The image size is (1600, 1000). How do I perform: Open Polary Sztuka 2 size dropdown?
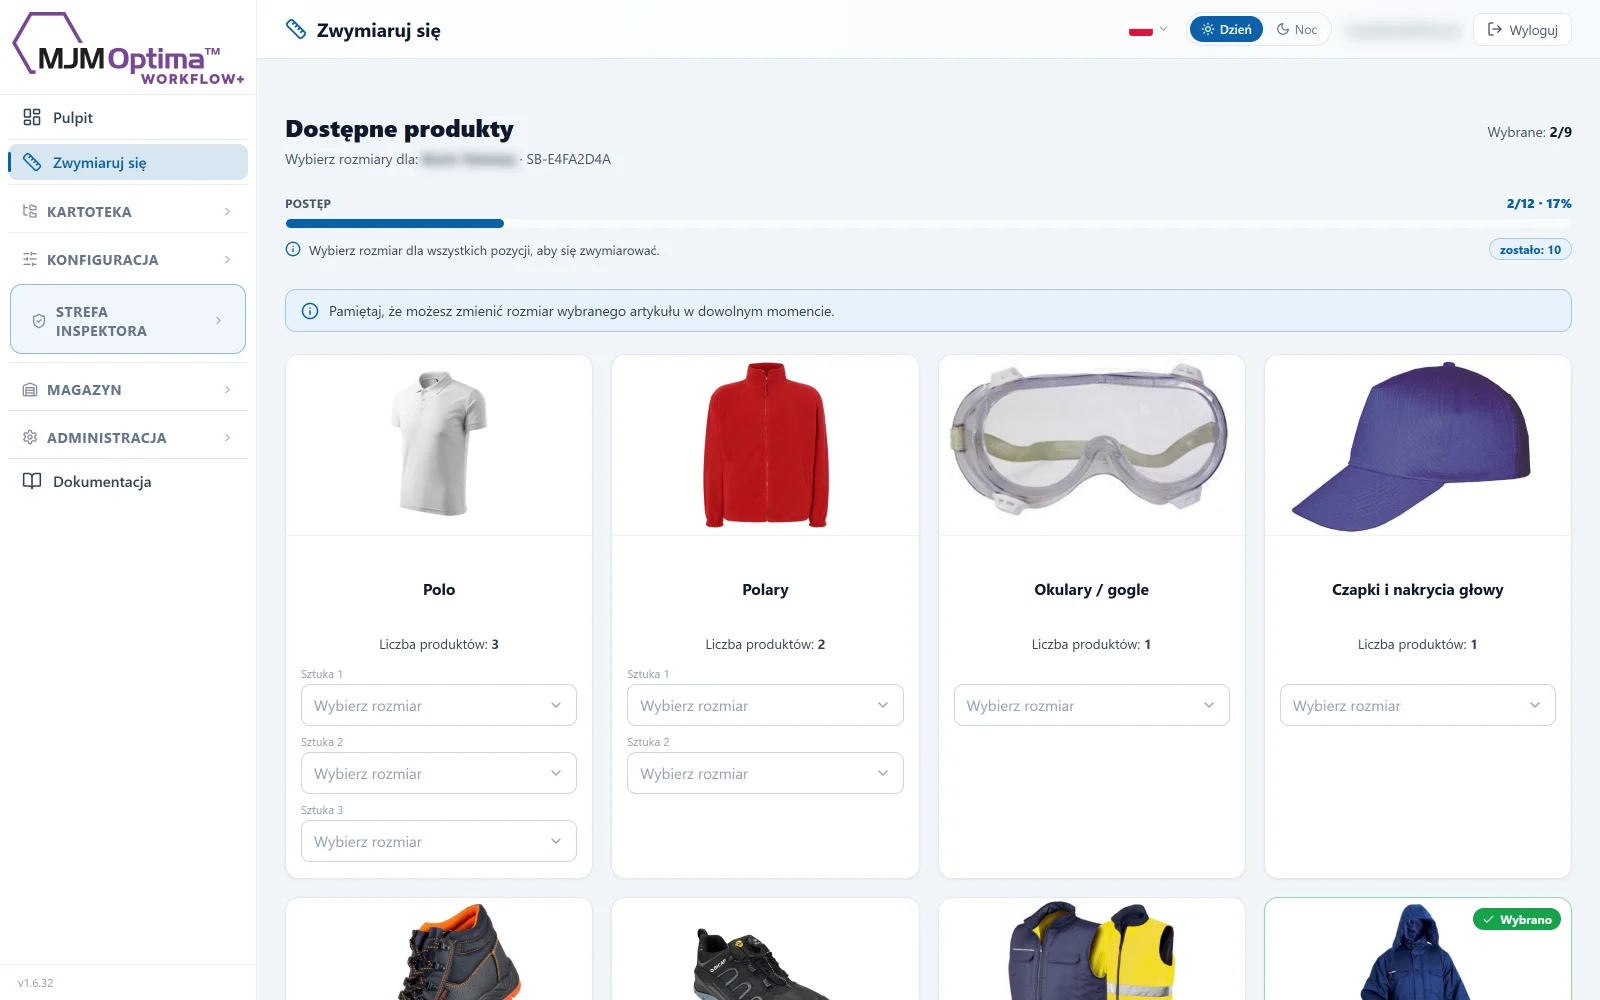click(765, 773)
